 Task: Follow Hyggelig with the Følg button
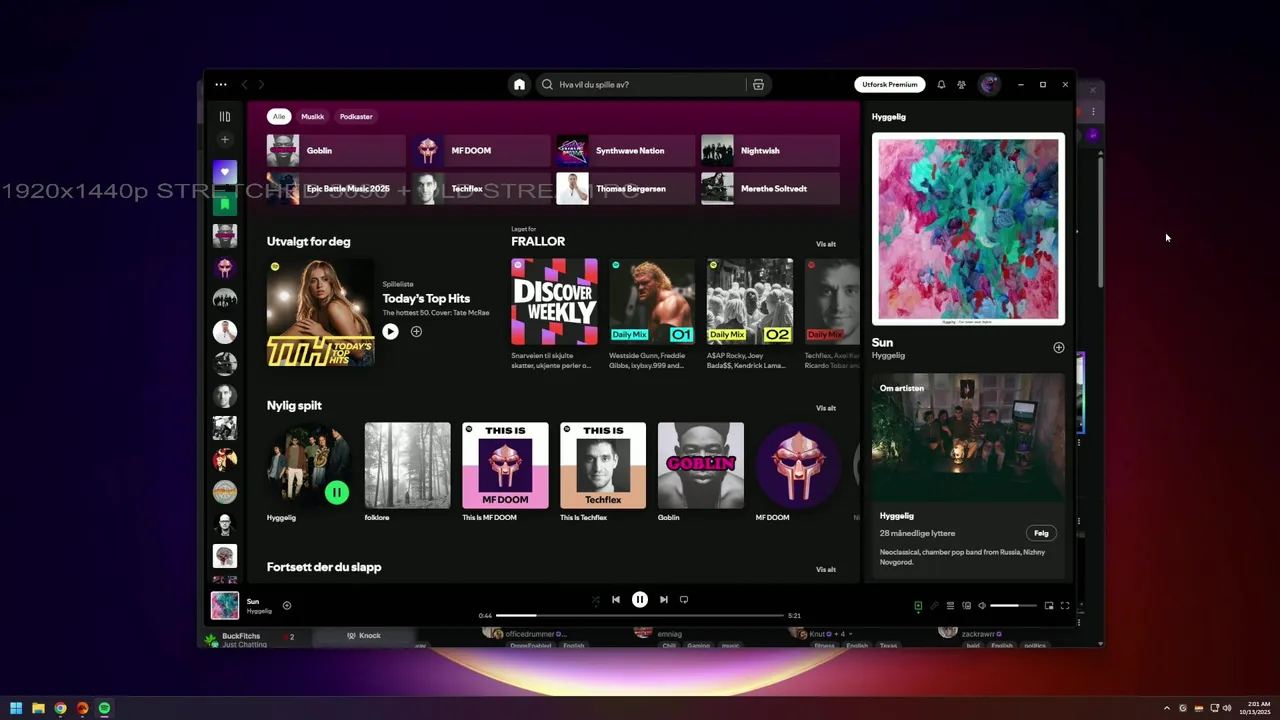click(x=1041, y=534)
